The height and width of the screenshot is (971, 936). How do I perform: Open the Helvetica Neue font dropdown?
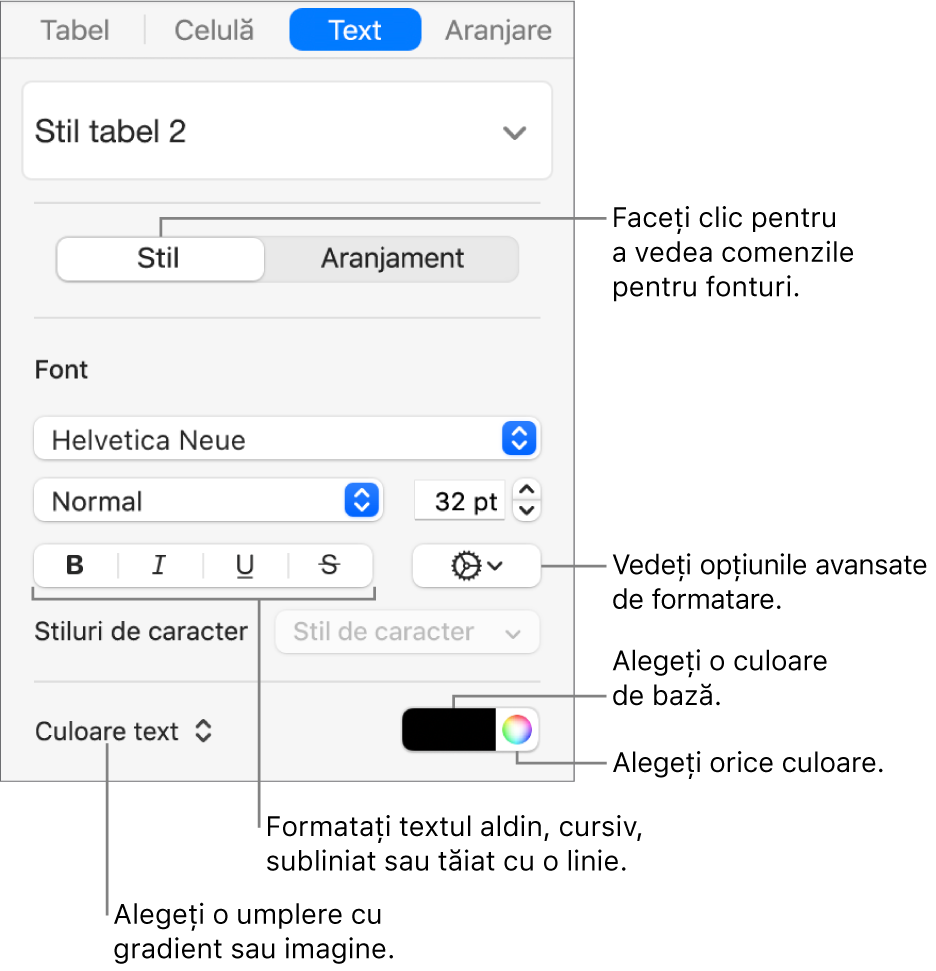[287, 438]
